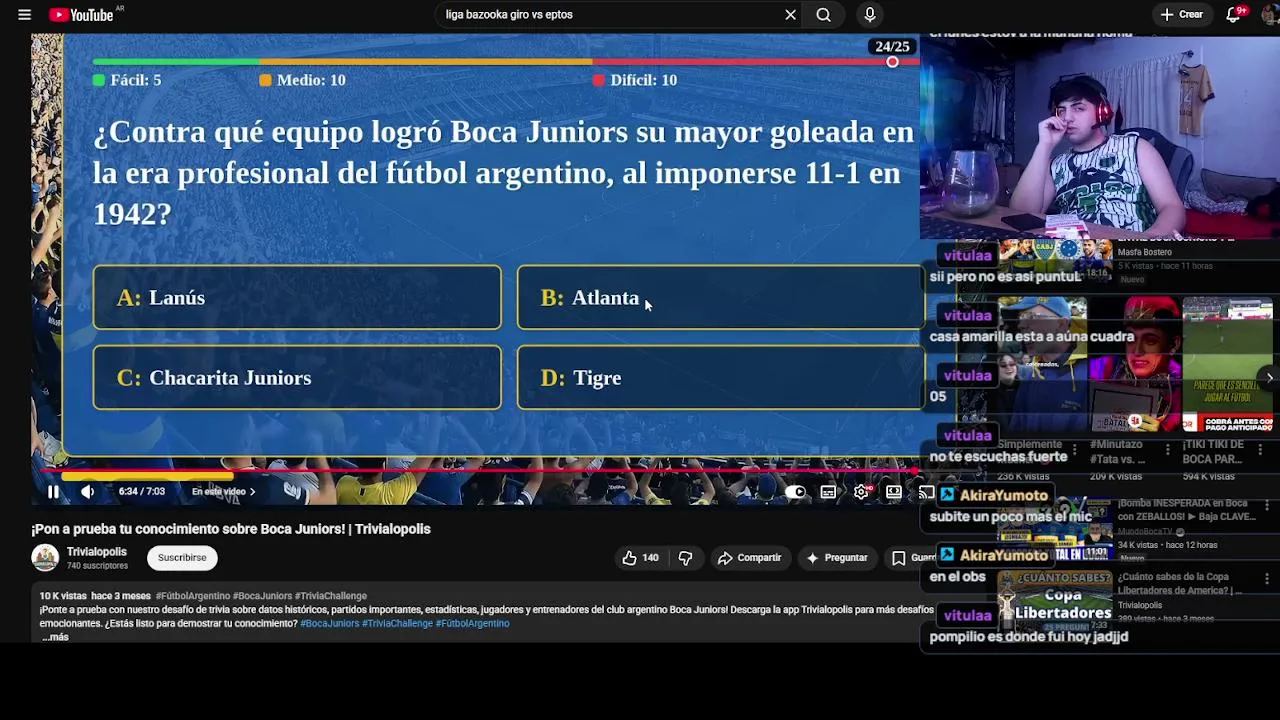Toggle autoplay switch in player
The height and width of the screenshot is (720, 1280).
pos(795,491)
